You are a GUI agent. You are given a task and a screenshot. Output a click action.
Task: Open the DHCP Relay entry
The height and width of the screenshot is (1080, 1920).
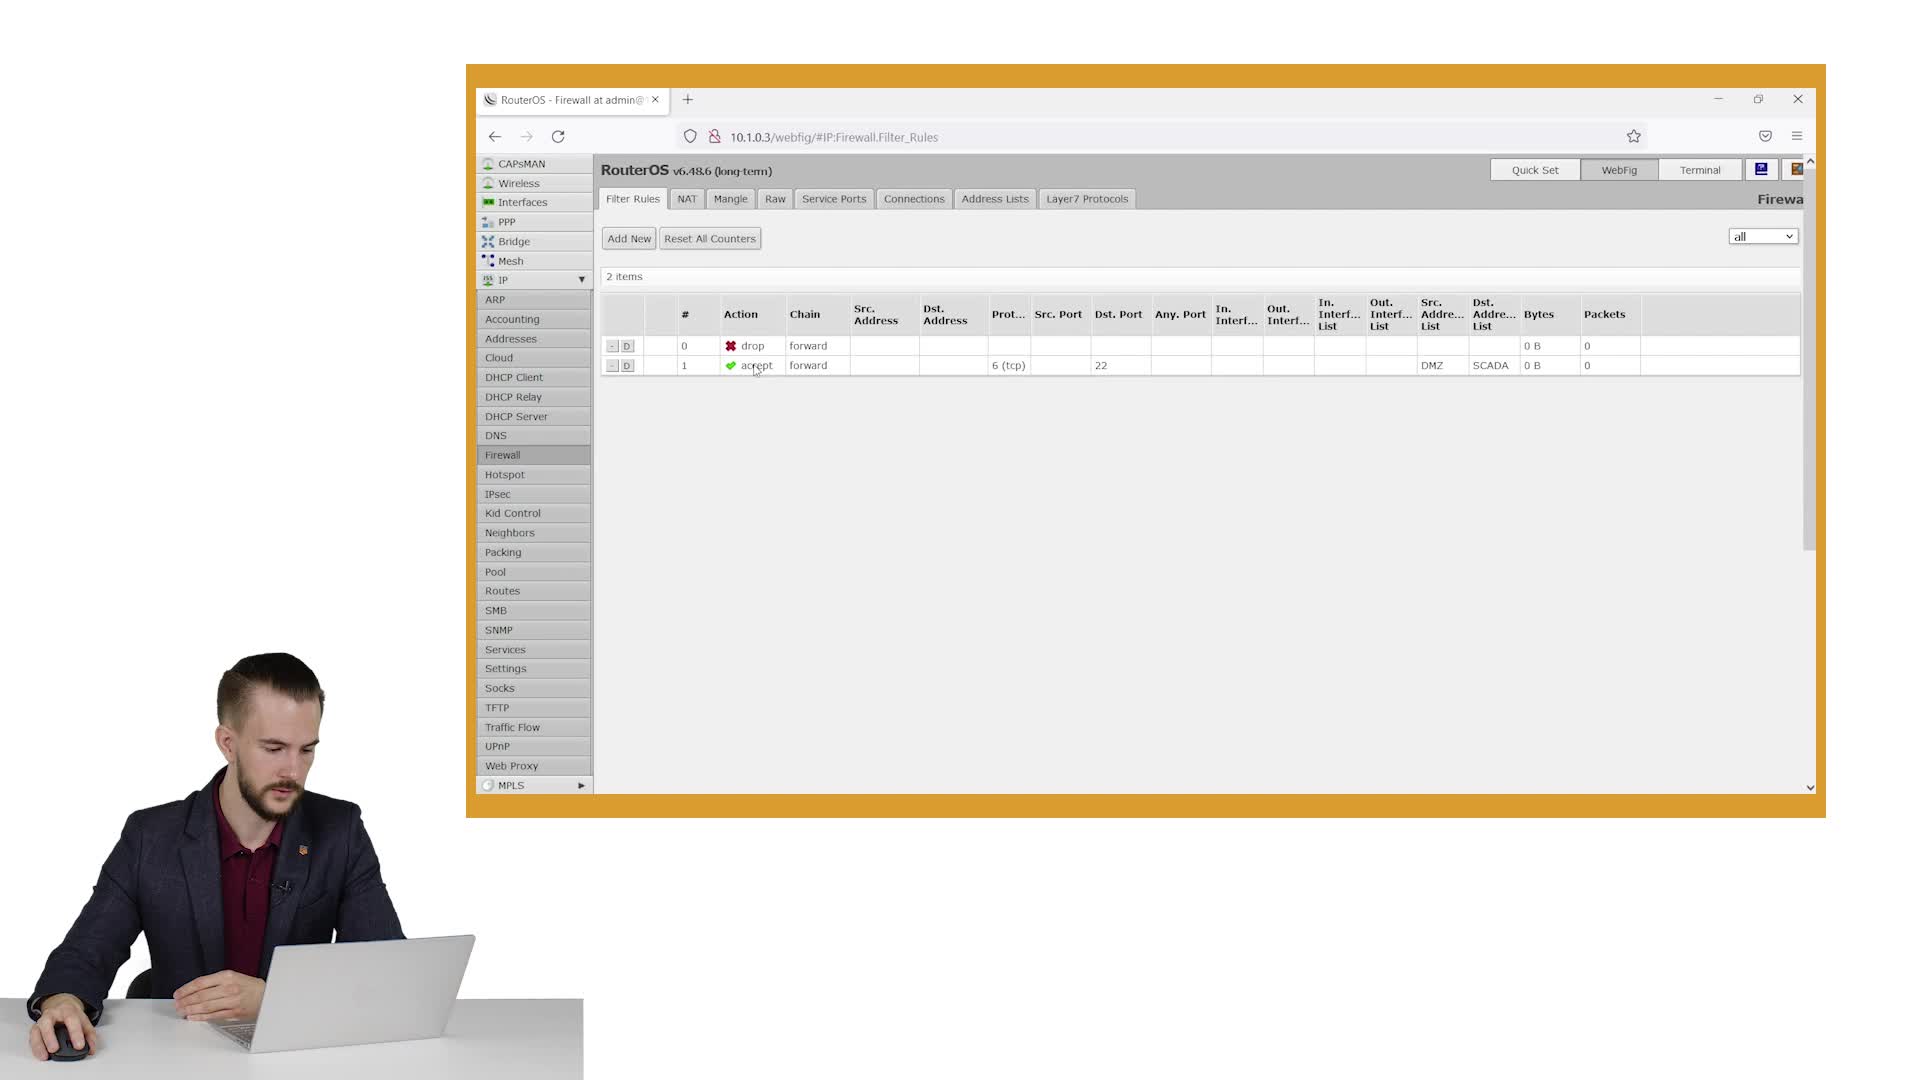[x=534, y=397]
